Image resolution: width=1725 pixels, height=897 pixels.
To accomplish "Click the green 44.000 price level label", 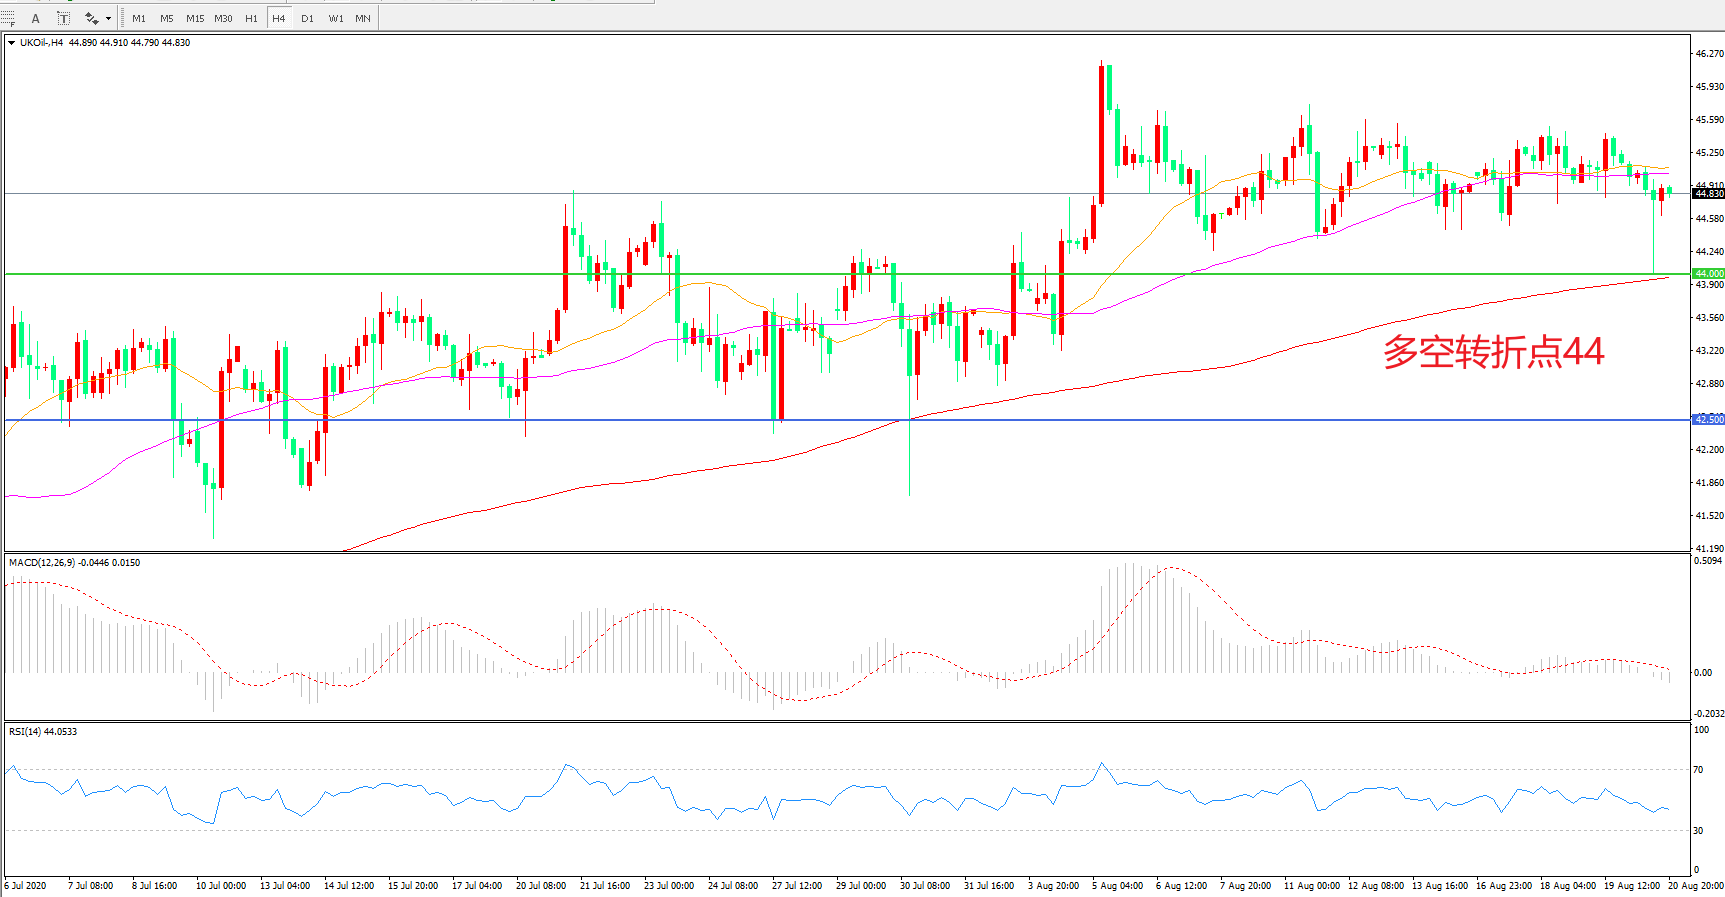I will [x=1708, y=273].
